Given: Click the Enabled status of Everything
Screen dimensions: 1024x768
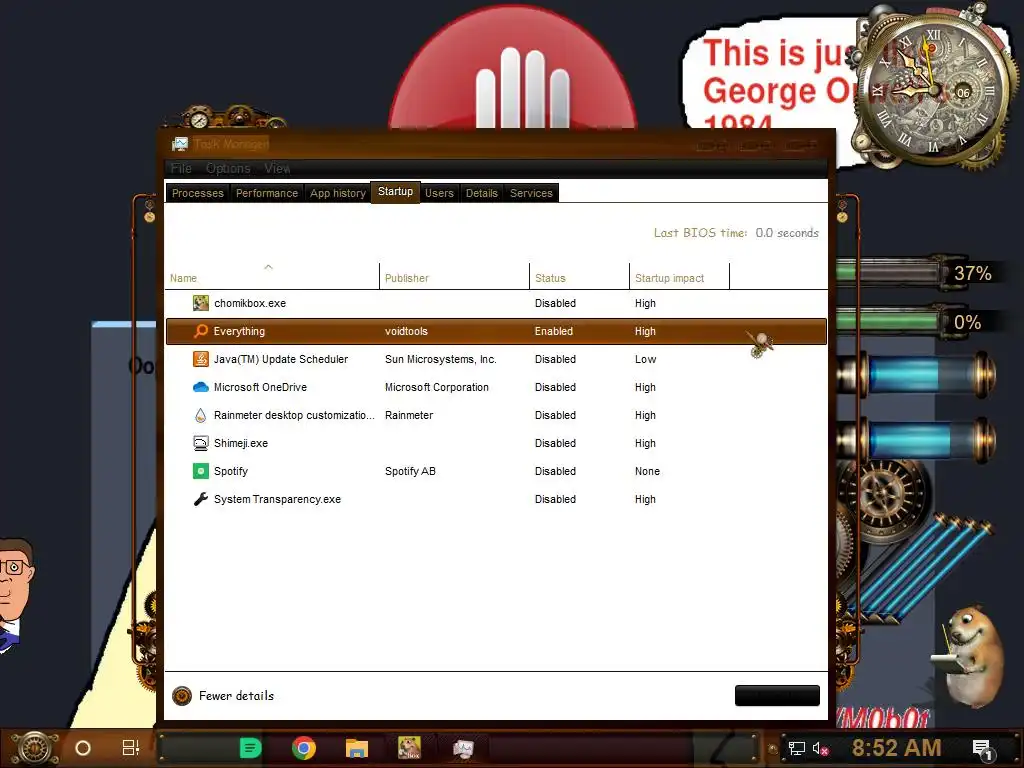Looking at the screenshot, I should (x=554, y=331).
